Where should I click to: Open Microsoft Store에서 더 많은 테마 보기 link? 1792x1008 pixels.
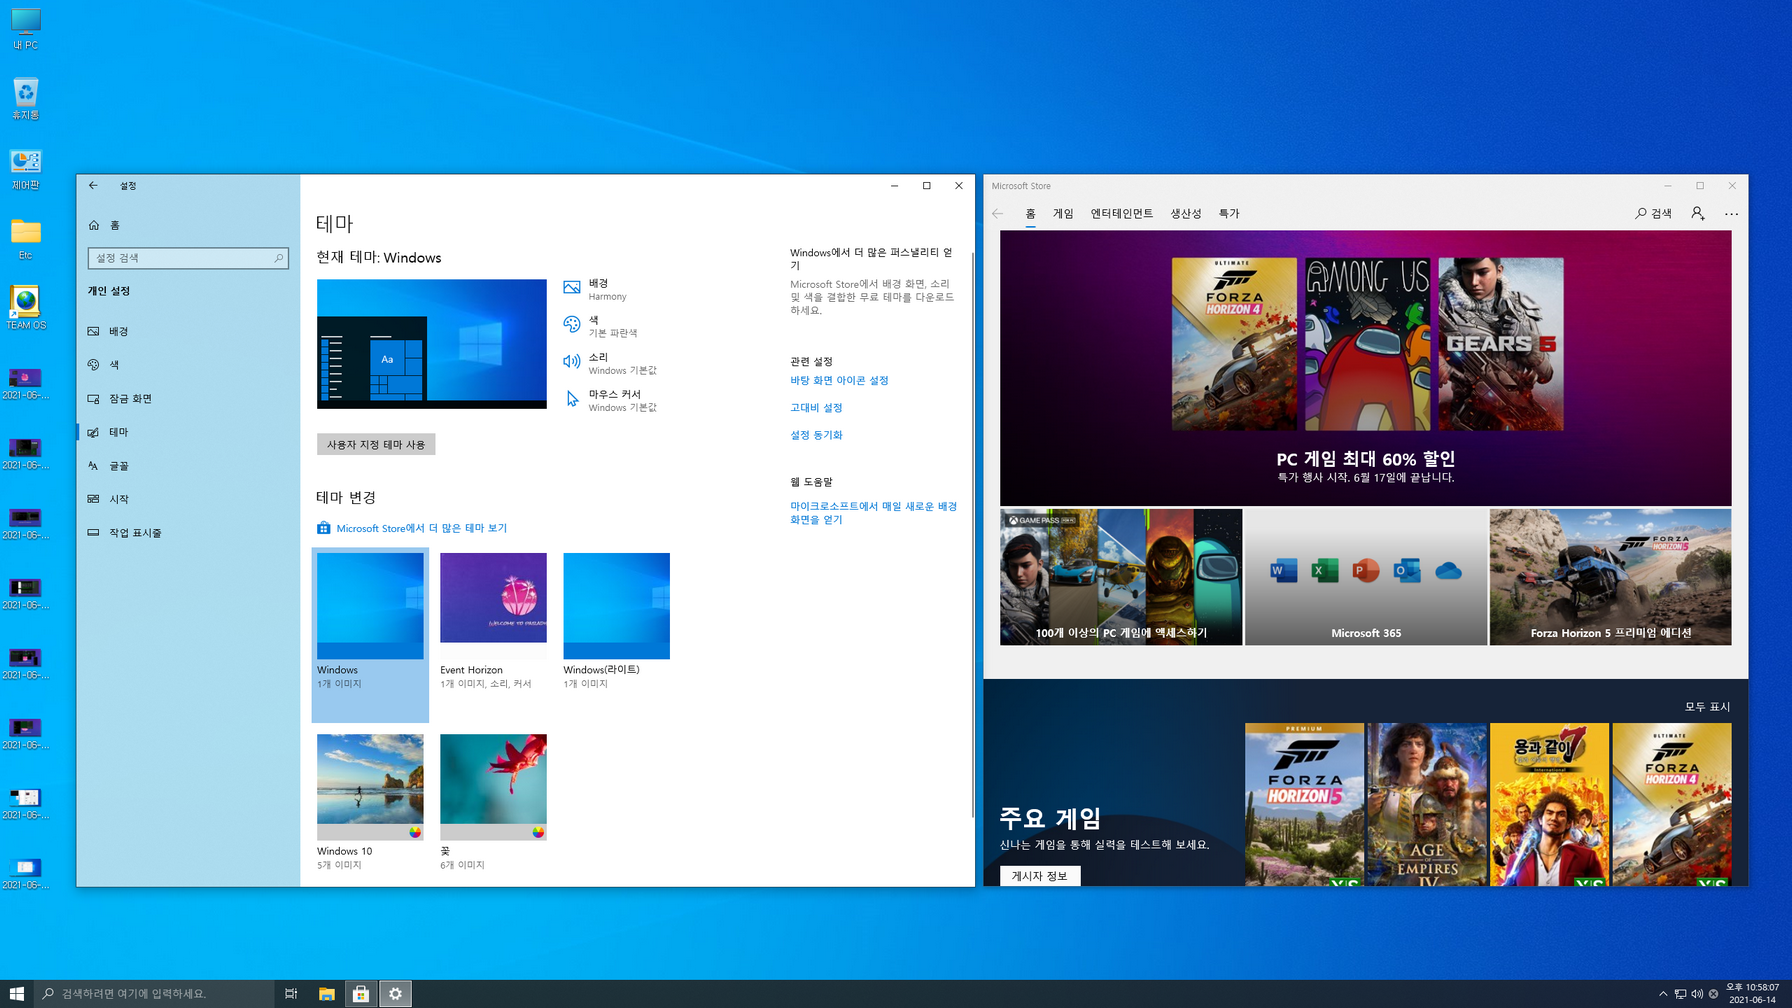[x=421, y=528]
